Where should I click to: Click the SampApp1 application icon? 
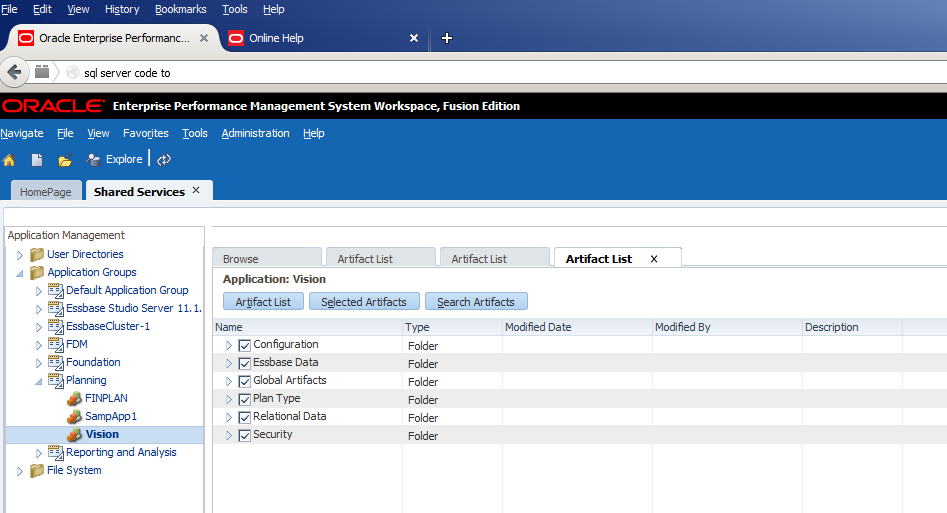[74, 417]
